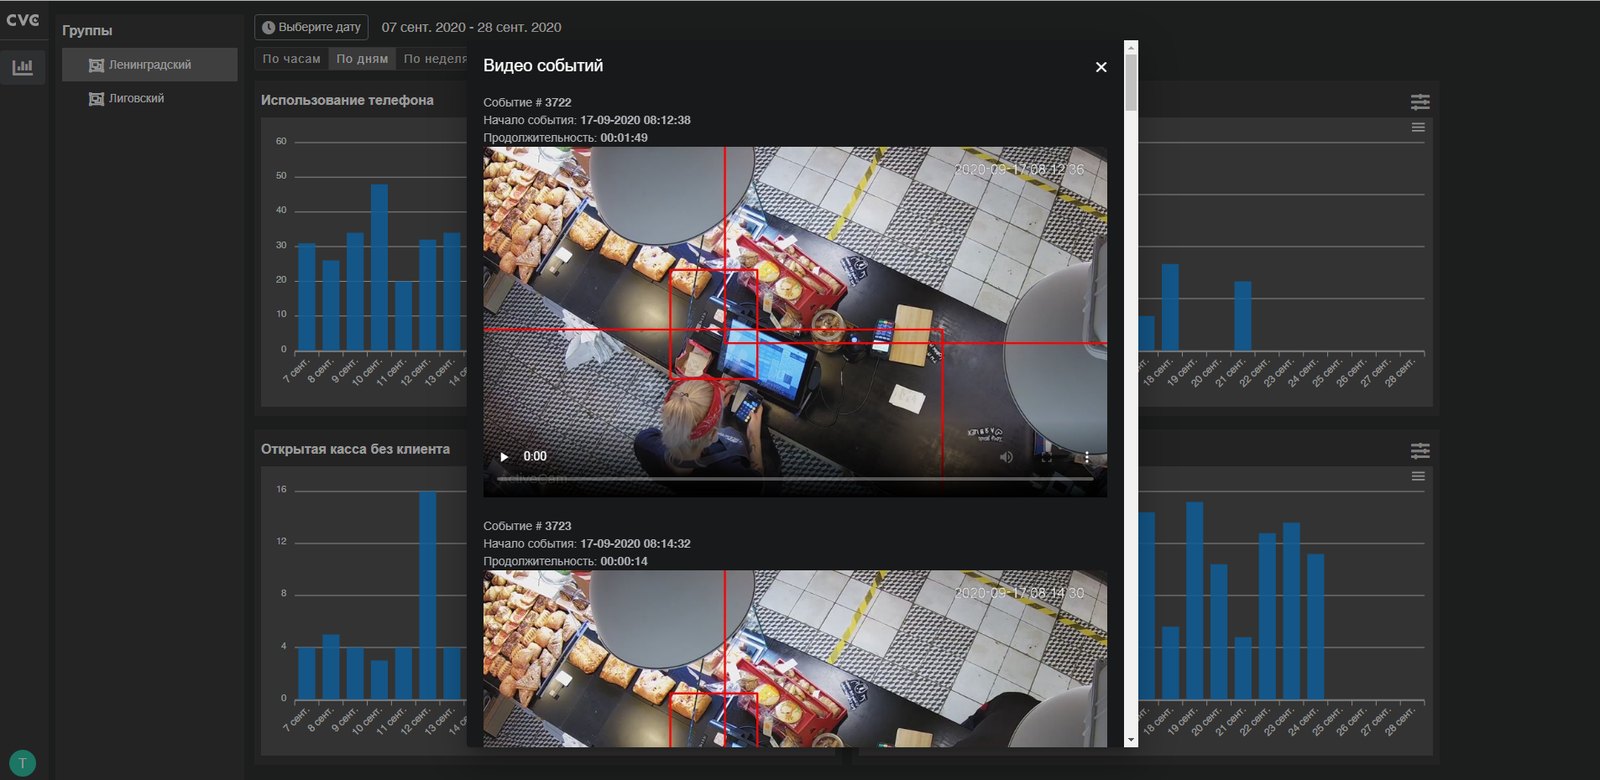Viewport: 1600px width, 780px height.
Task: Mute the event 3722 video
Action: 1006,457
